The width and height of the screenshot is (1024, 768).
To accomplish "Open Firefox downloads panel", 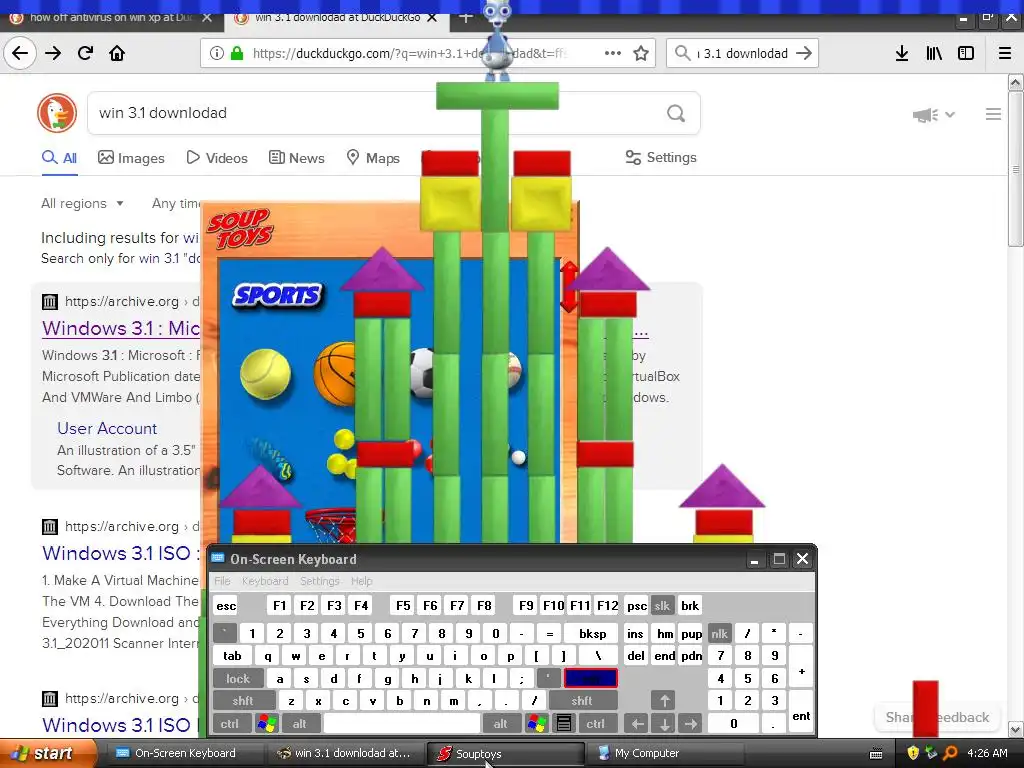I will click(x=902, y=53).
